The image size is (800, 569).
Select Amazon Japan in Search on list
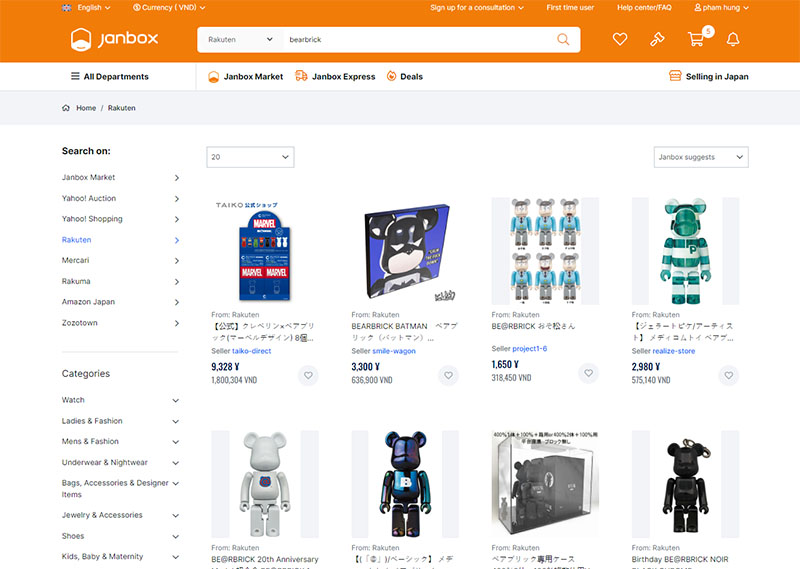[x=120, y=302]
